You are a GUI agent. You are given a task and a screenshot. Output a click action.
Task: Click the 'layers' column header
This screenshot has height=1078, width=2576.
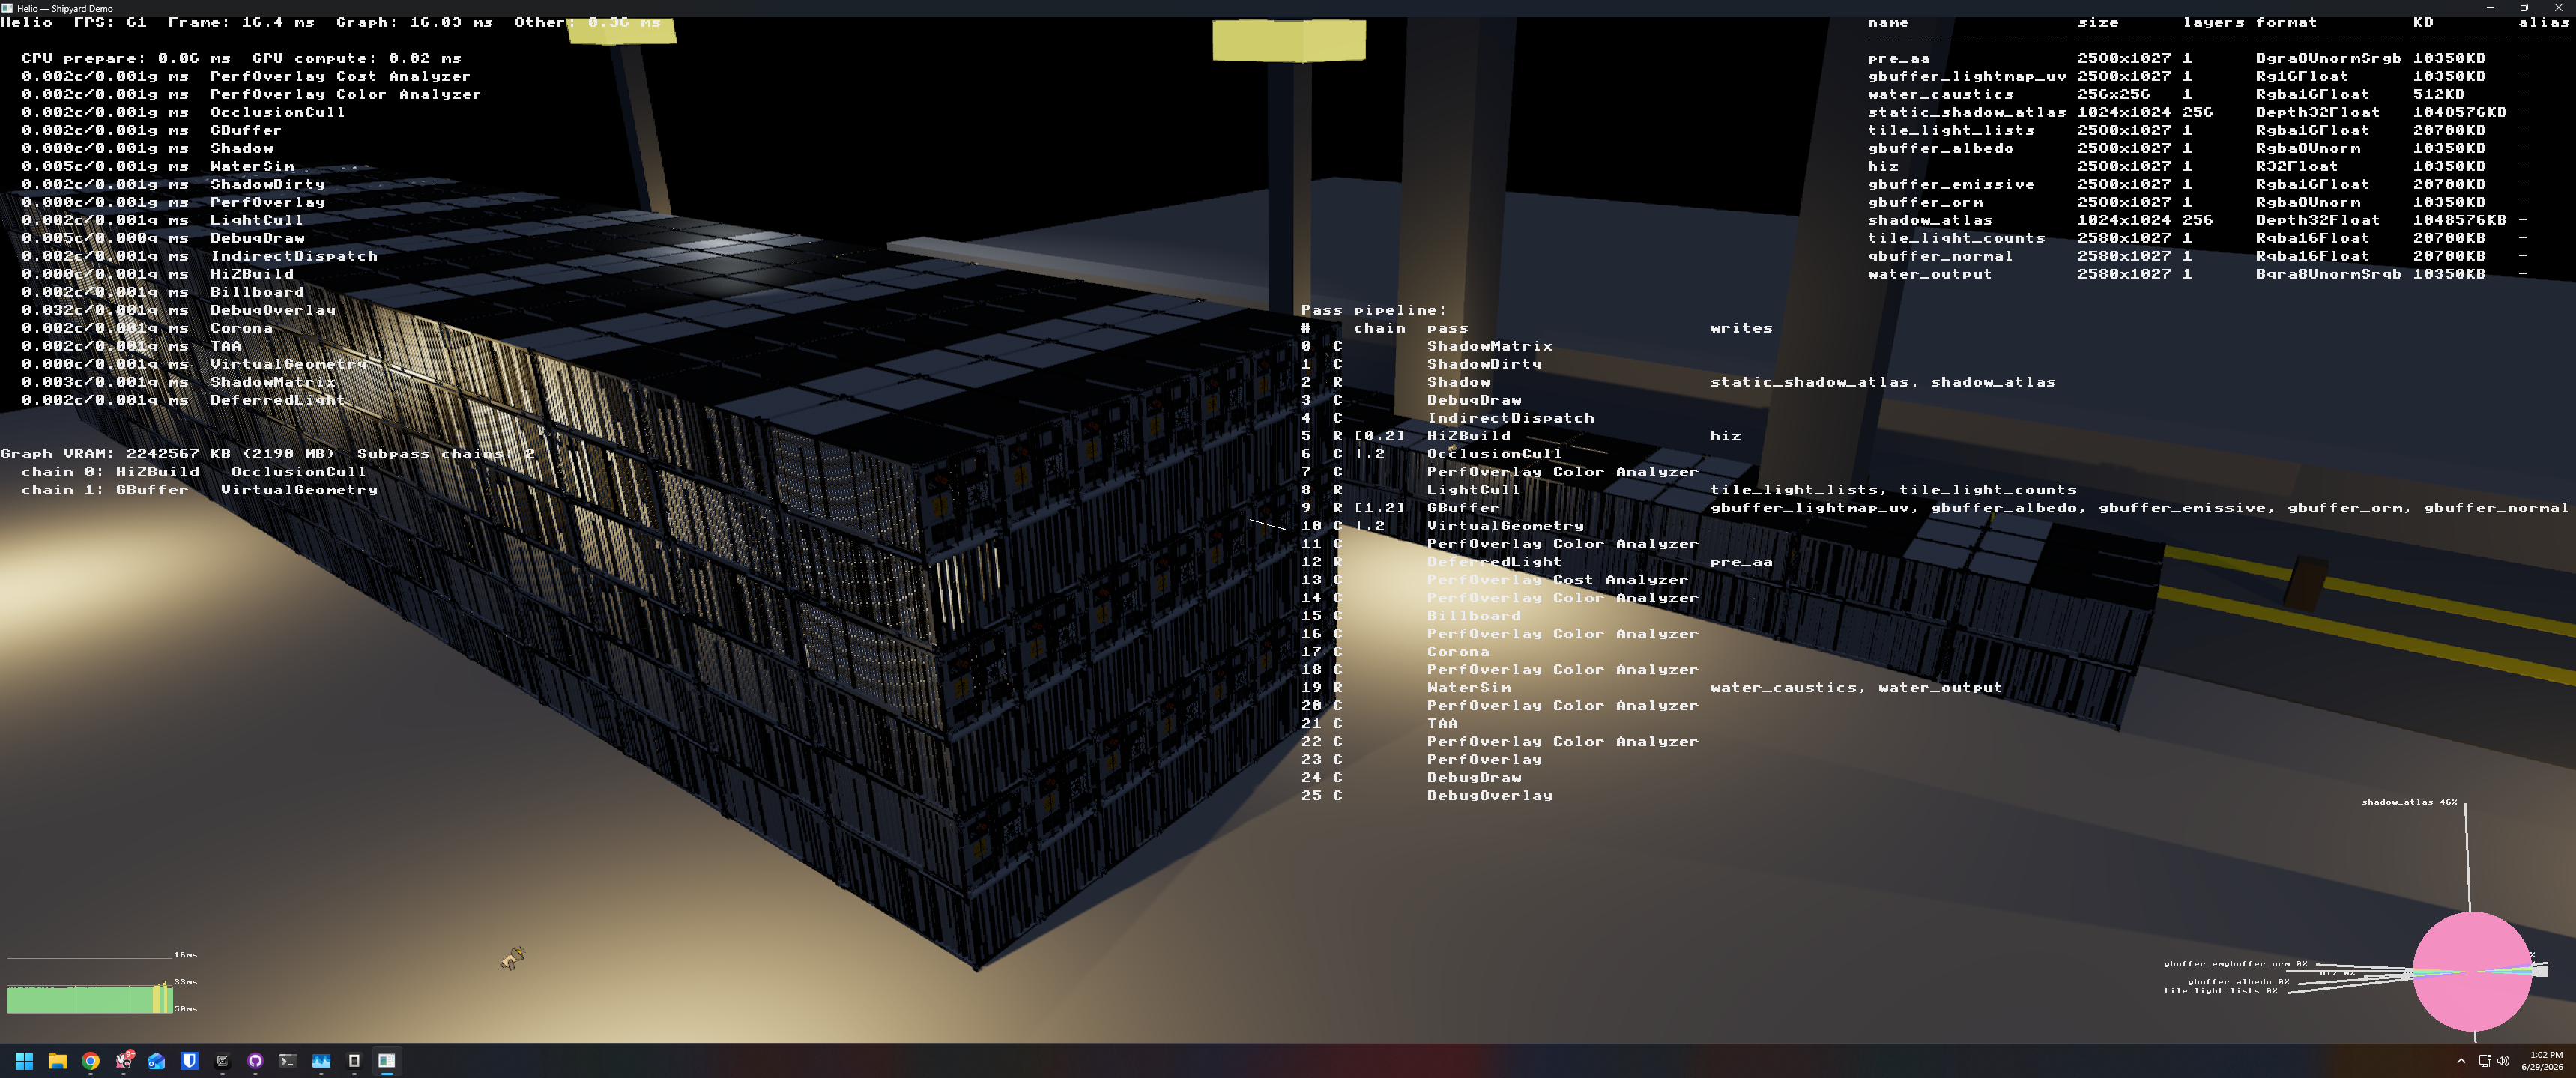coord(2214,22)
